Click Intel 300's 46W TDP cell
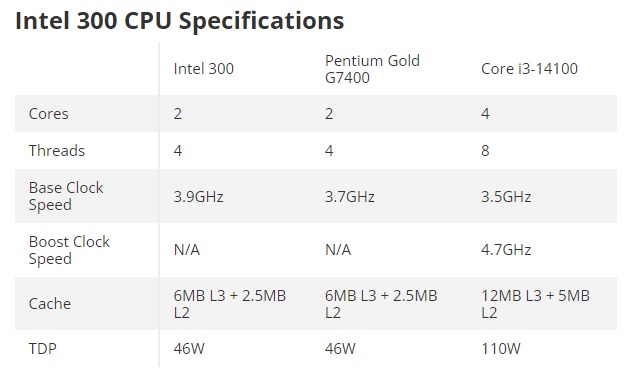The image size is (628, 370). 189,348
